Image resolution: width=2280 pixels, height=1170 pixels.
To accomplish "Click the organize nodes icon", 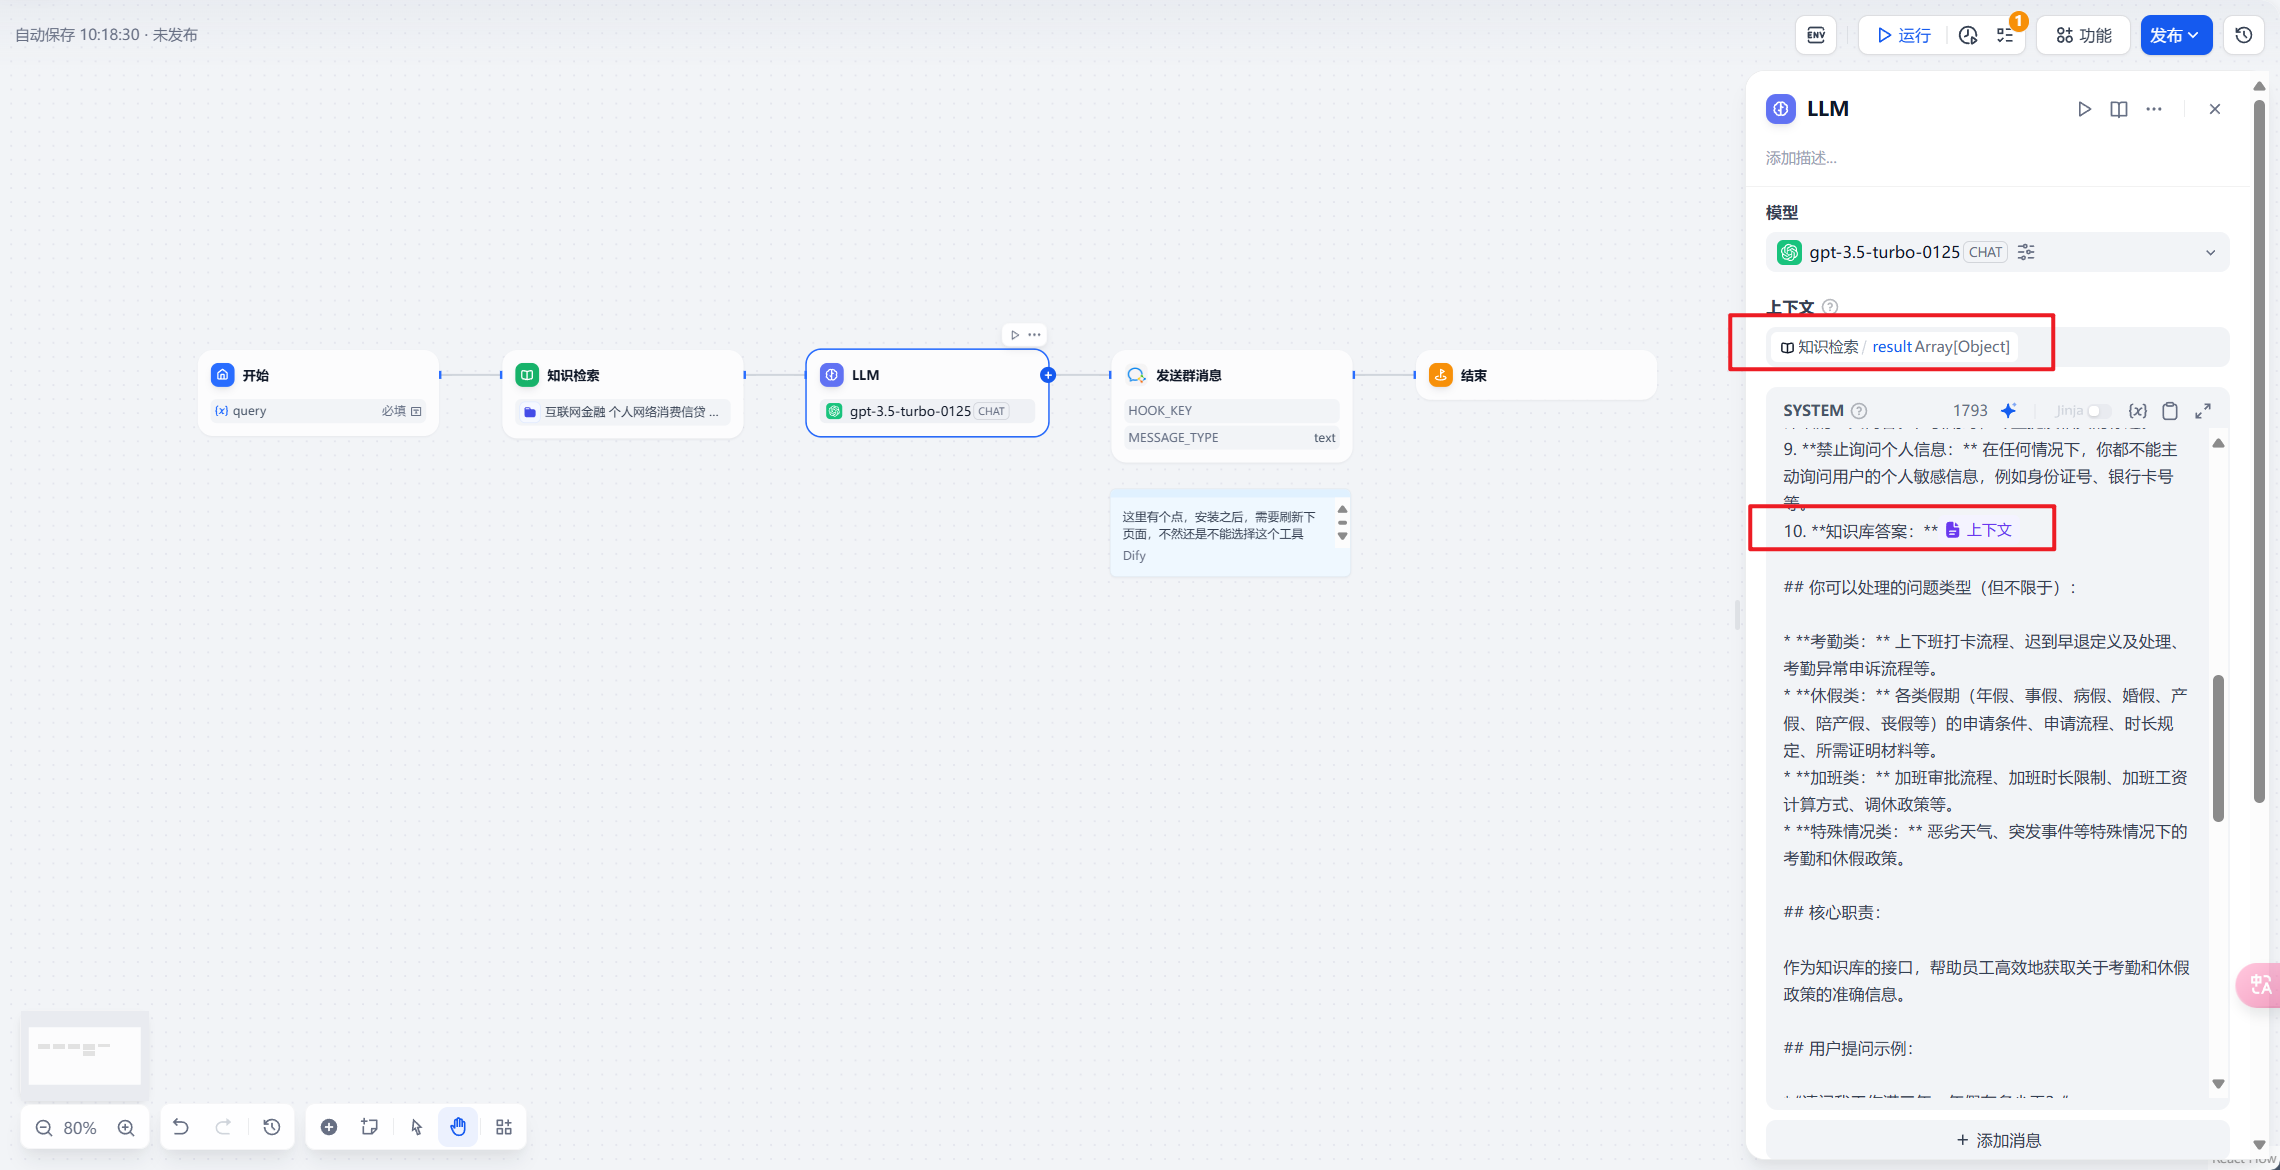I will 504,1127.
